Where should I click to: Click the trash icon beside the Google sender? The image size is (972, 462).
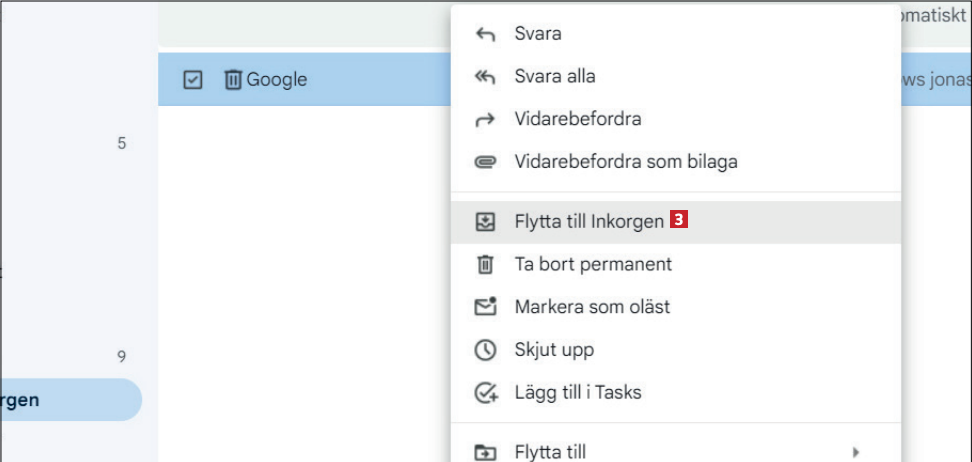[233, 79]
